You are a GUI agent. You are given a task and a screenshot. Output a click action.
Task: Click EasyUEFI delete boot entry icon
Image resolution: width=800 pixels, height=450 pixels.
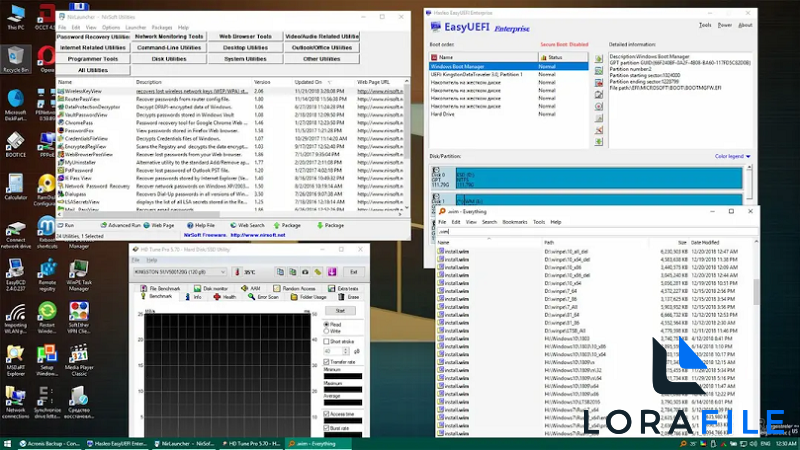click(x=598, y=83)
